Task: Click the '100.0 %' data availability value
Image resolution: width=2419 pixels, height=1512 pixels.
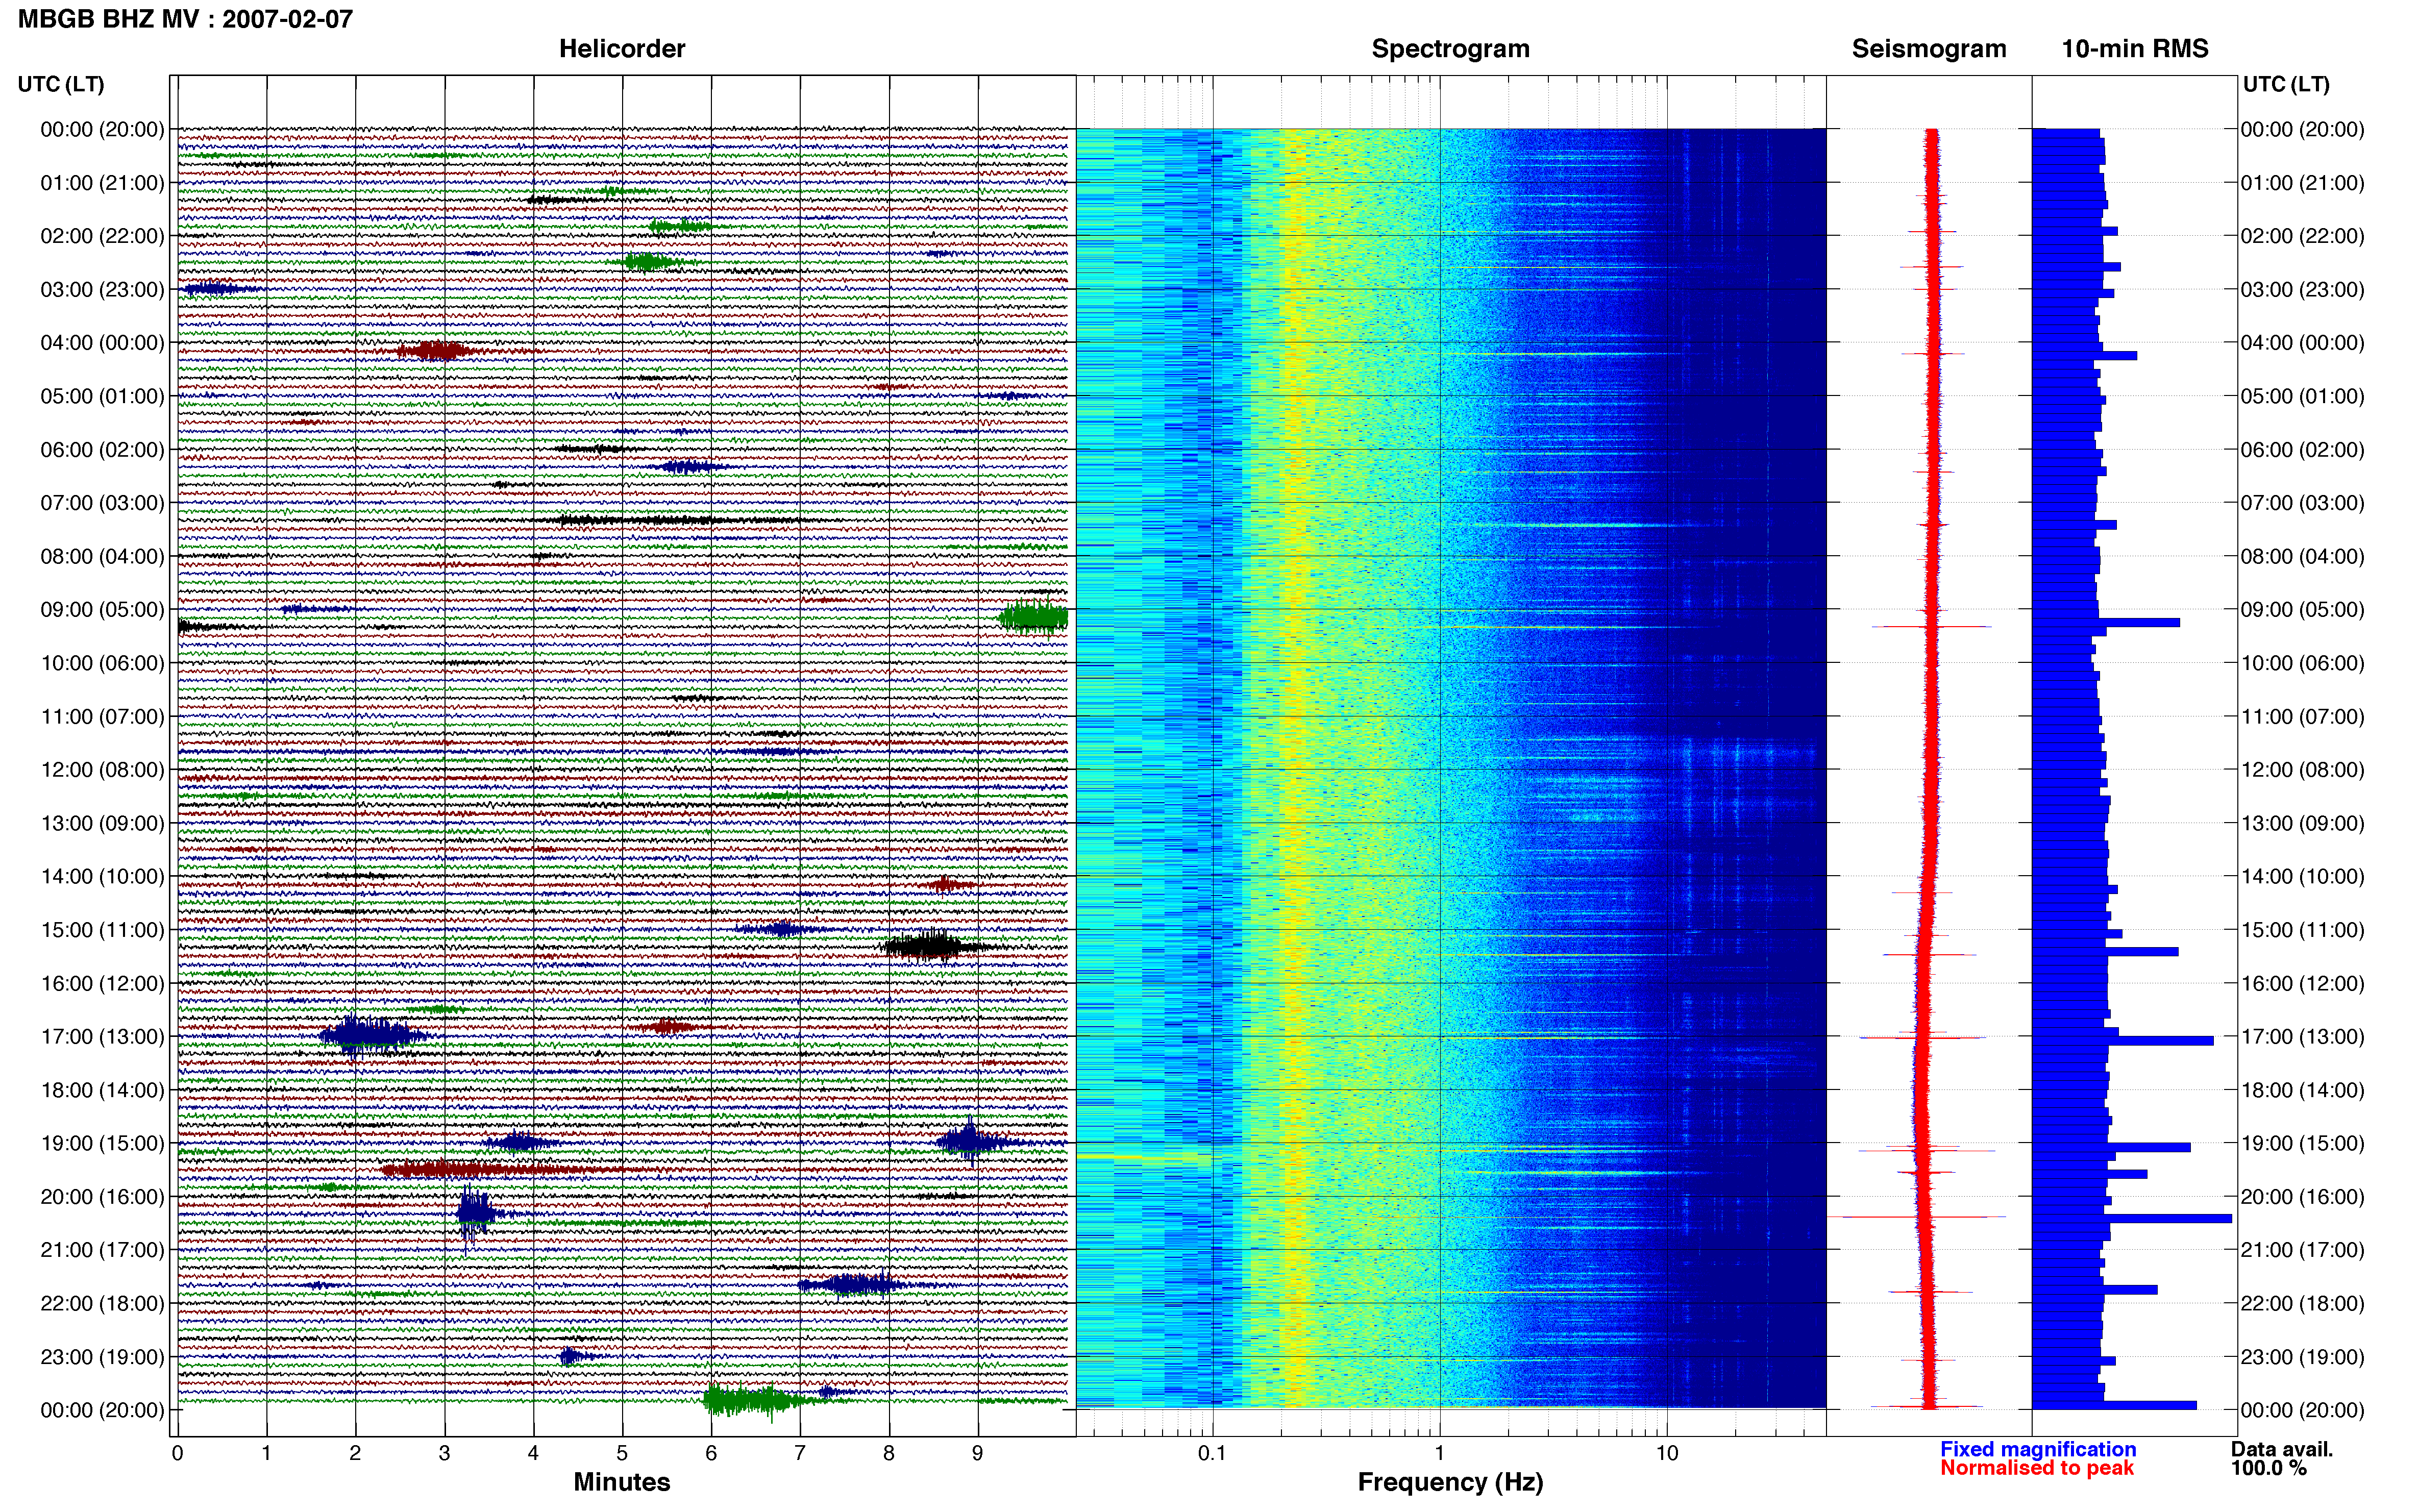Action: 2268,1468
